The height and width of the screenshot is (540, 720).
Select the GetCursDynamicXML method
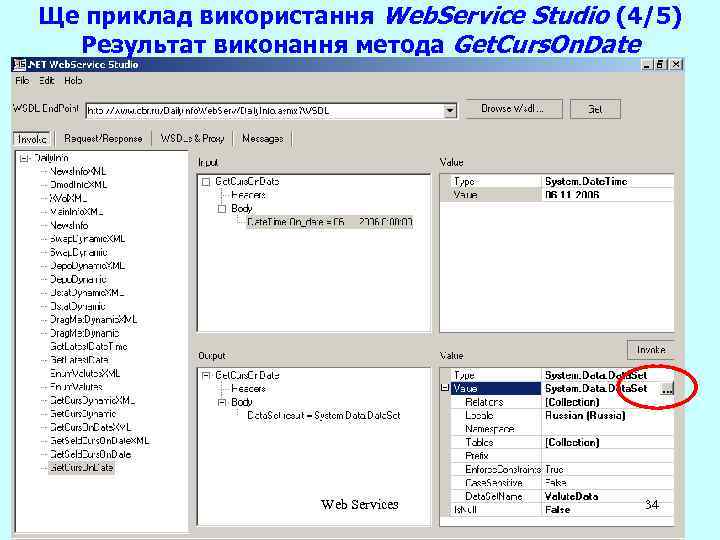(x=92, y=400)
